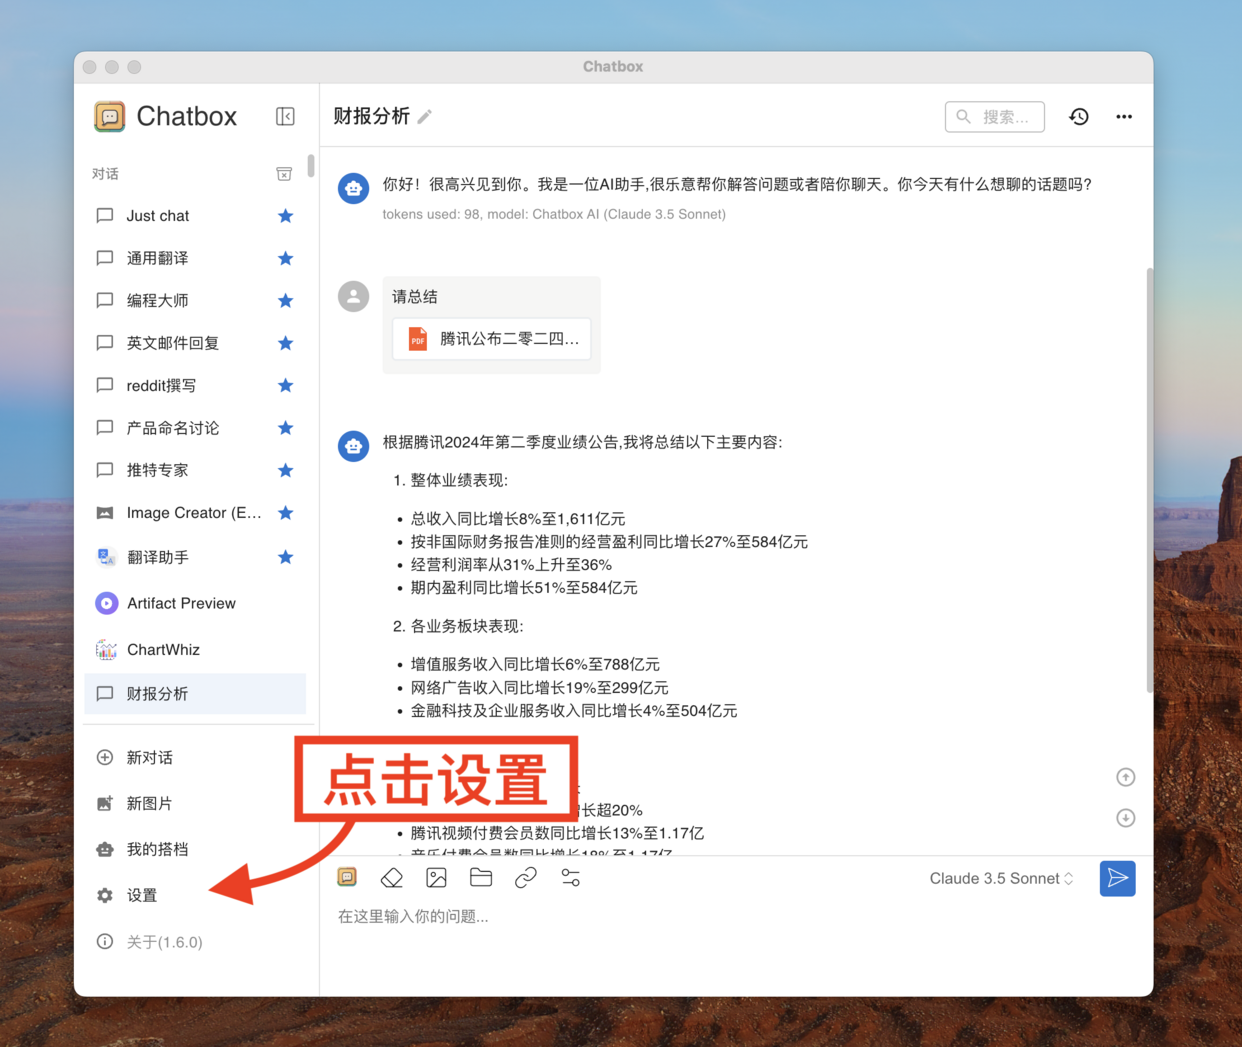The image size is (1242, 1047).
Task: Attach a file with the folder icon
Action: pos(481,877)
